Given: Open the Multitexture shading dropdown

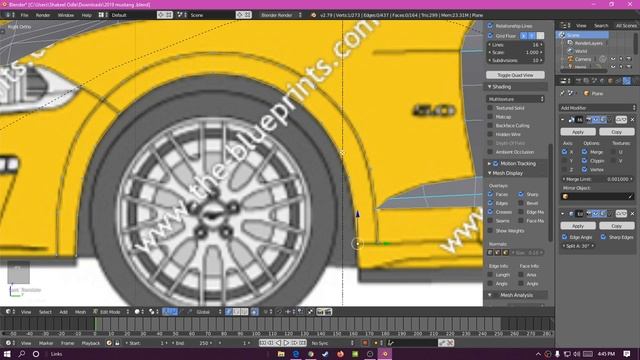Looking at the screenshot, I should click(x=516, y=99).
